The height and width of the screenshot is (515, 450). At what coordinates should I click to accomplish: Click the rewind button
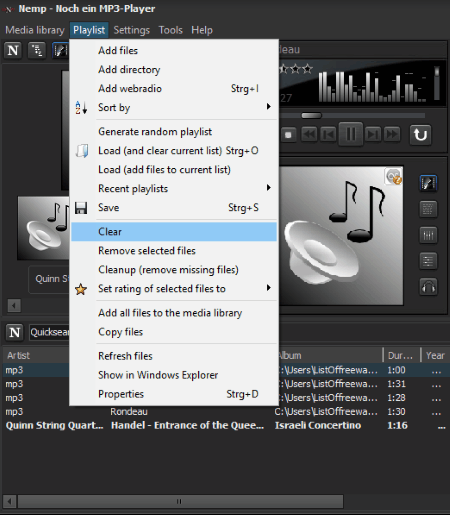click(x=309, y=135)
